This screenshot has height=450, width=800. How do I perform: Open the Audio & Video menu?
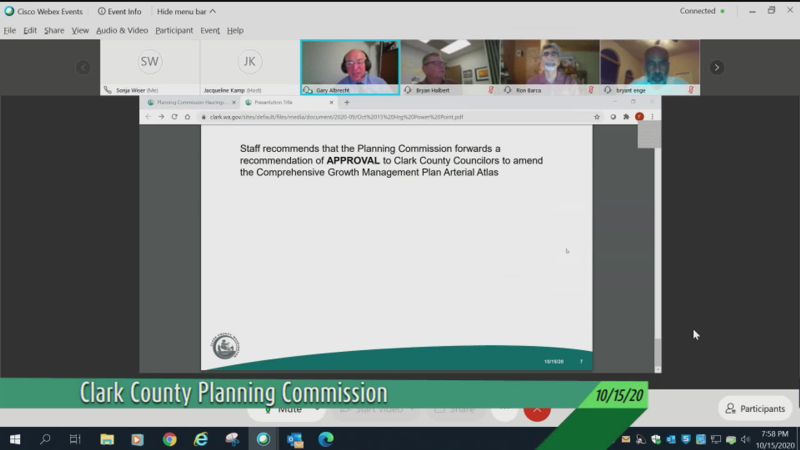122,31
